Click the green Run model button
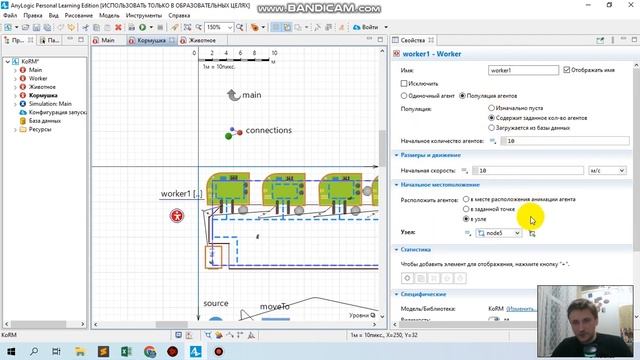640x360 pixels. tap(142, 27)
